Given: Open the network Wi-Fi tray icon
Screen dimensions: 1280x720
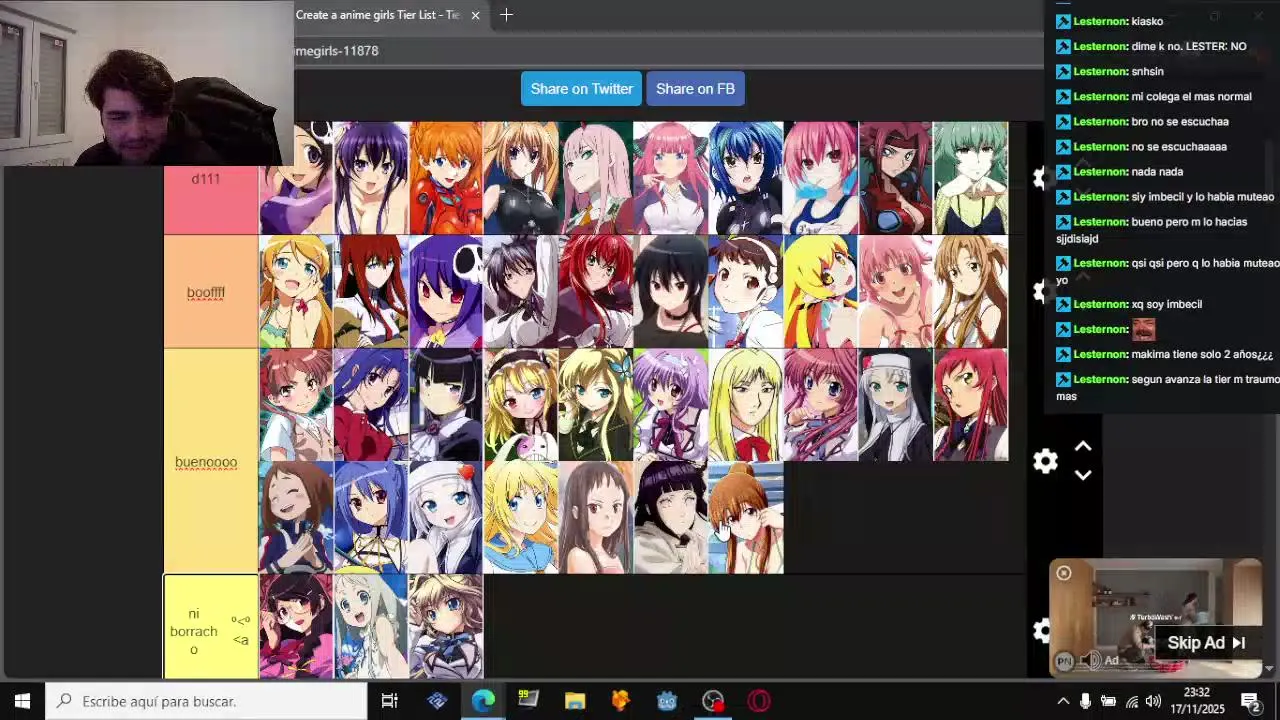Looking at the screenshot, I should coord(1131,701).
